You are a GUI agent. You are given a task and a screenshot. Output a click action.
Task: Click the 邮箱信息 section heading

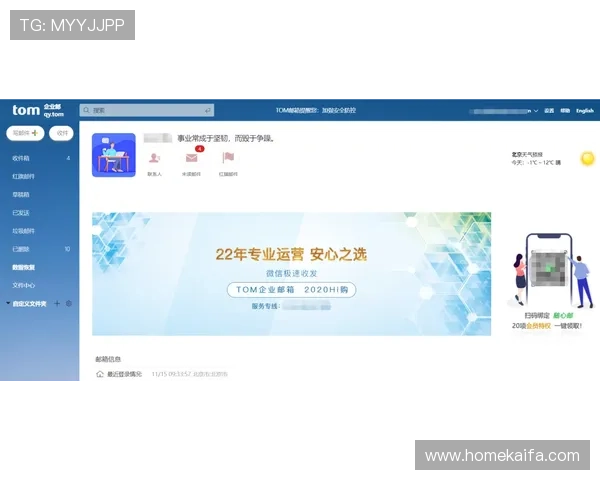tap(108, 359)
